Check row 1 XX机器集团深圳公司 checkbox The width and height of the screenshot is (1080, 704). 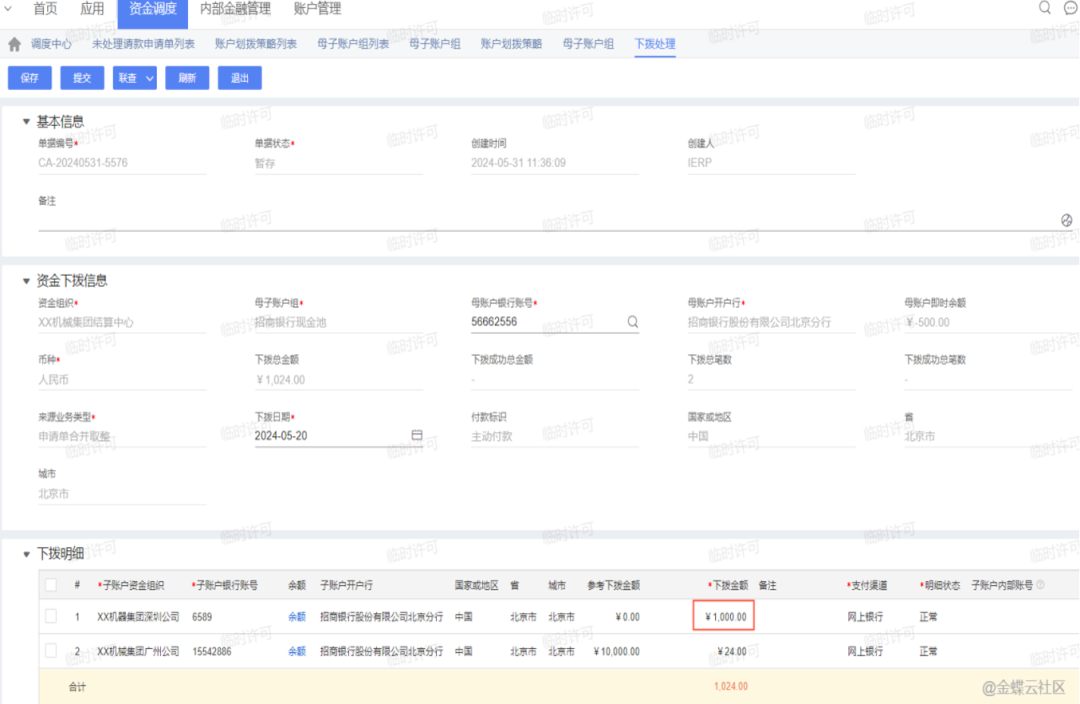coord(51,617)
